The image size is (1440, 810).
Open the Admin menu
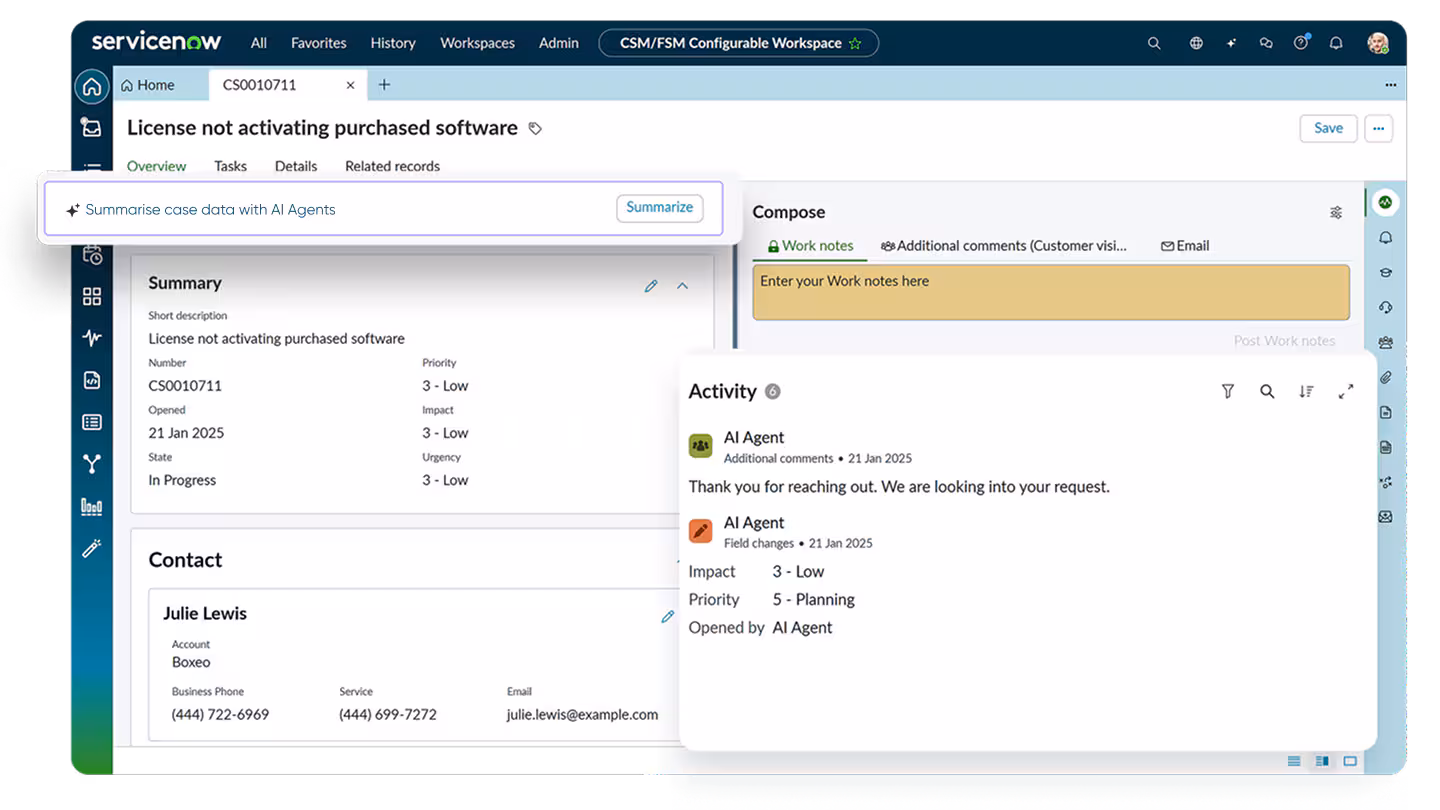tap(559, 43)
